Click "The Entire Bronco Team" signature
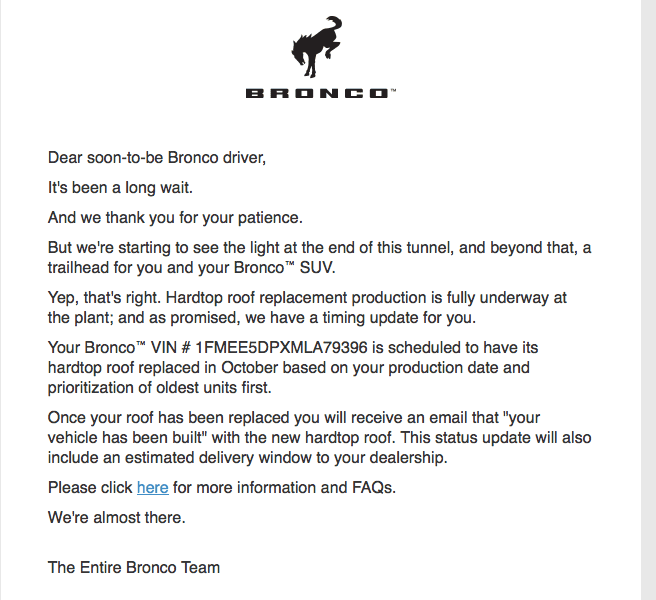Image resolution: width=656 pixels, height=600 pixels. point(134,568)
